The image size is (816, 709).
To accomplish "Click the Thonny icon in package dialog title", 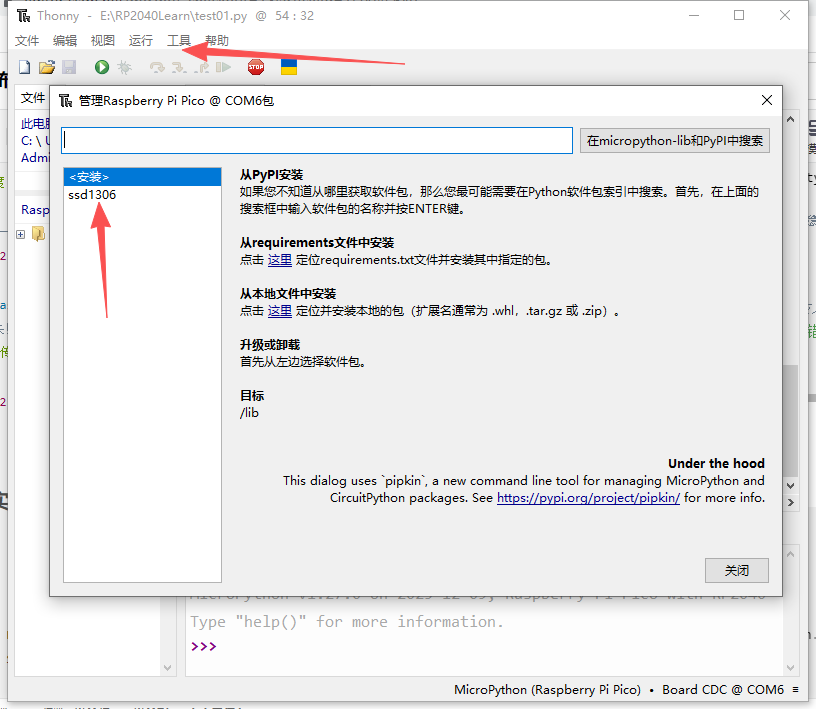I will (x=65, y=100).
